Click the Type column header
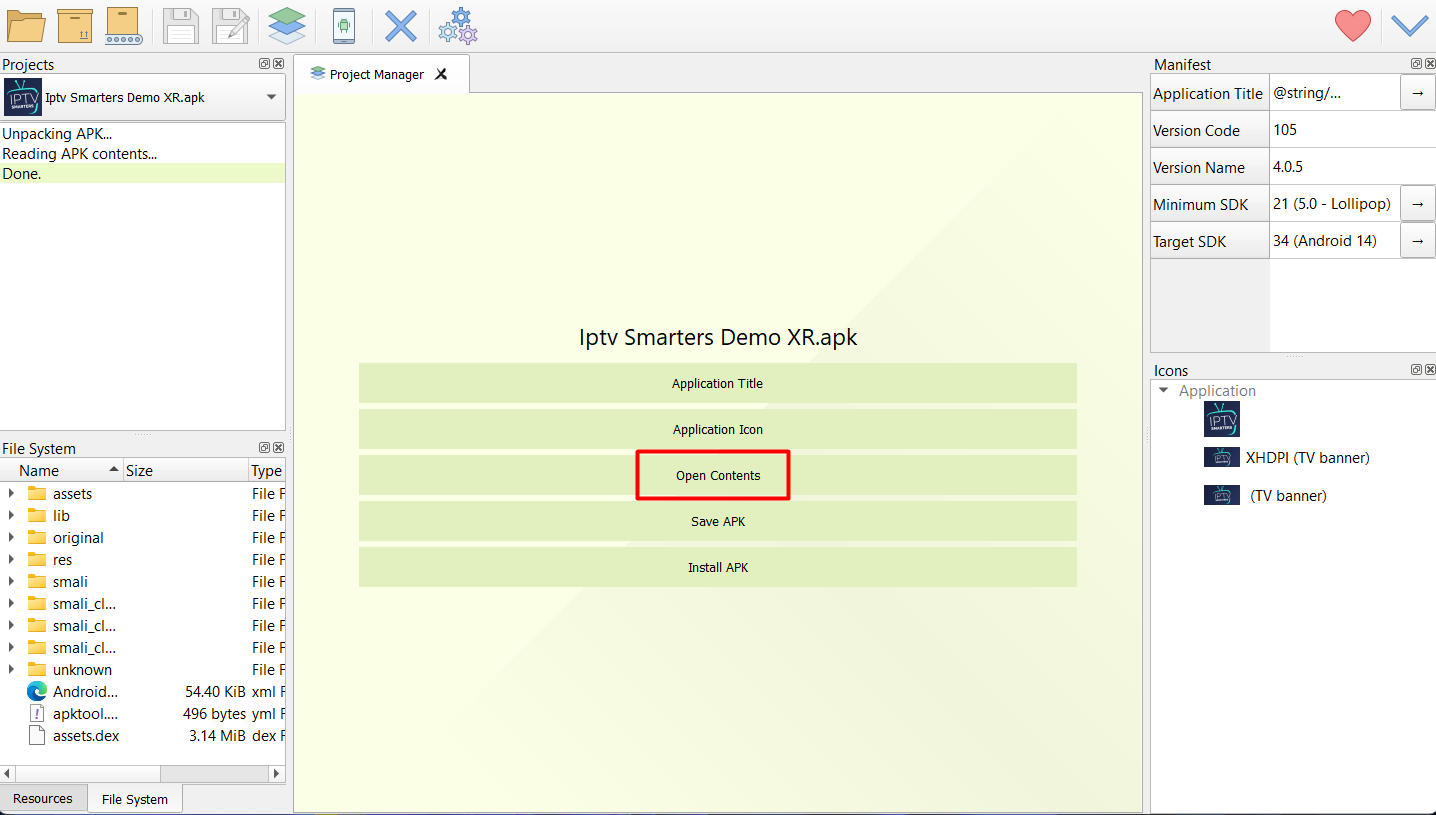 pyautogui.click(x=266, y=470)
